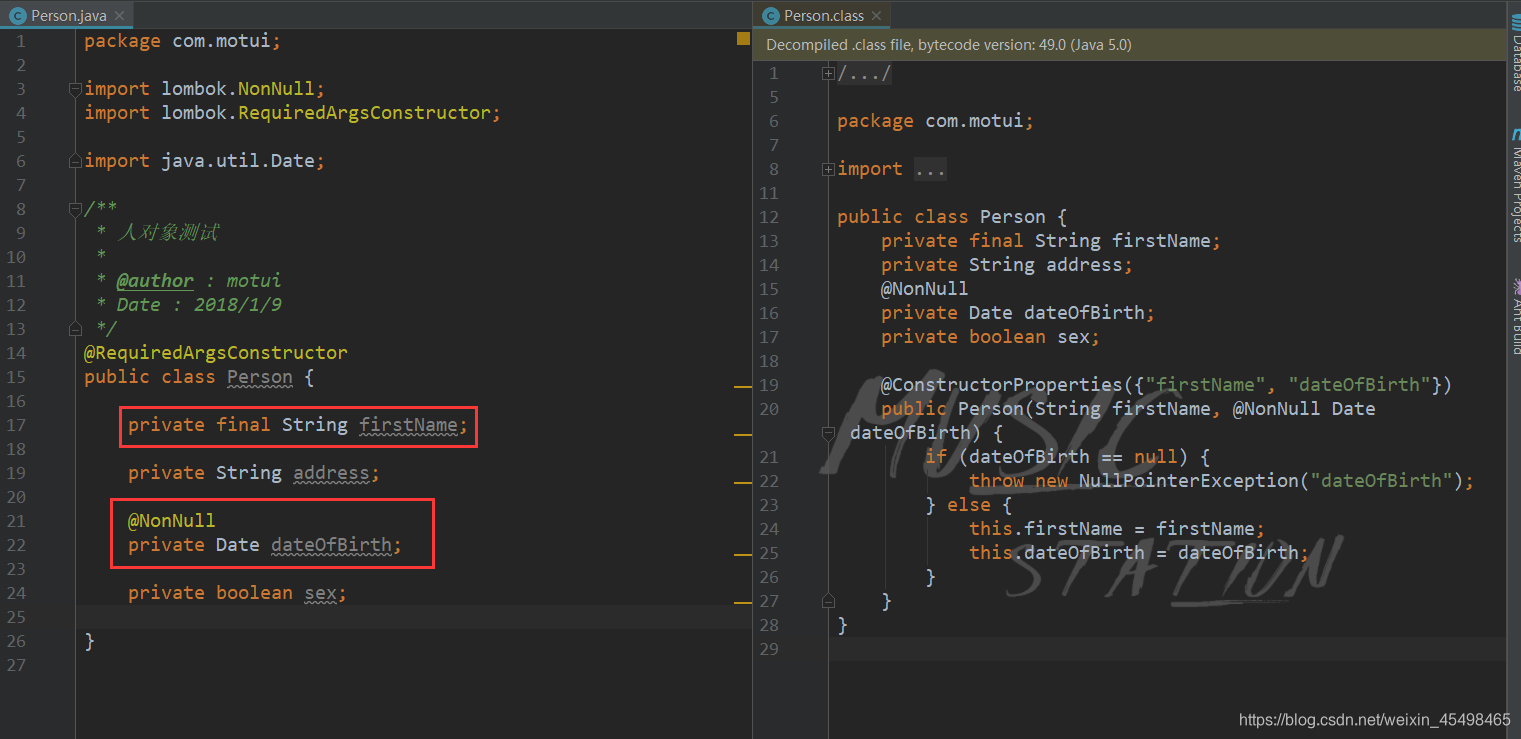Click the @author Javadoc tag
Image resolution: width=1521 pixels, height=739 pixels.
[x=155, y=281]
